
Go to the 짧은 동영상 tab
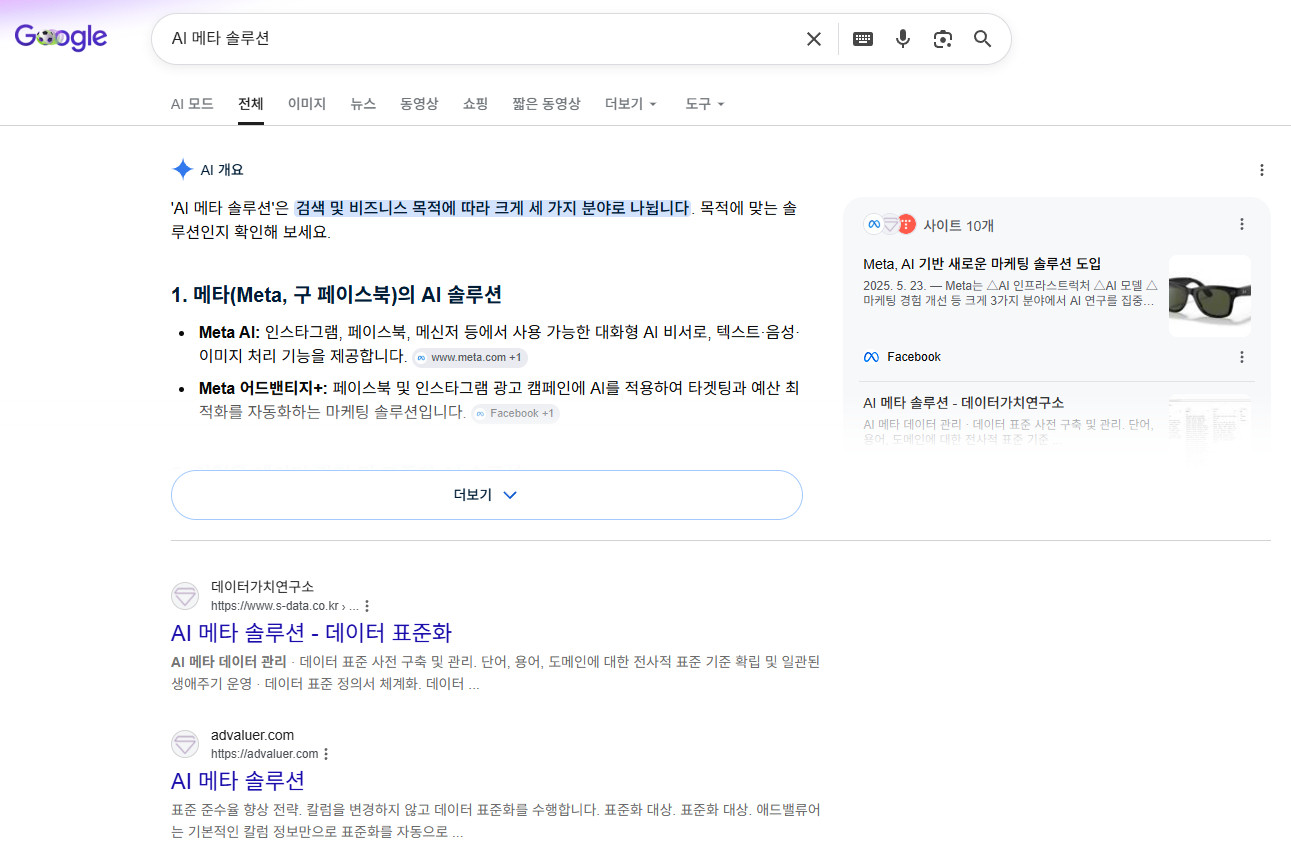[546, 104]
